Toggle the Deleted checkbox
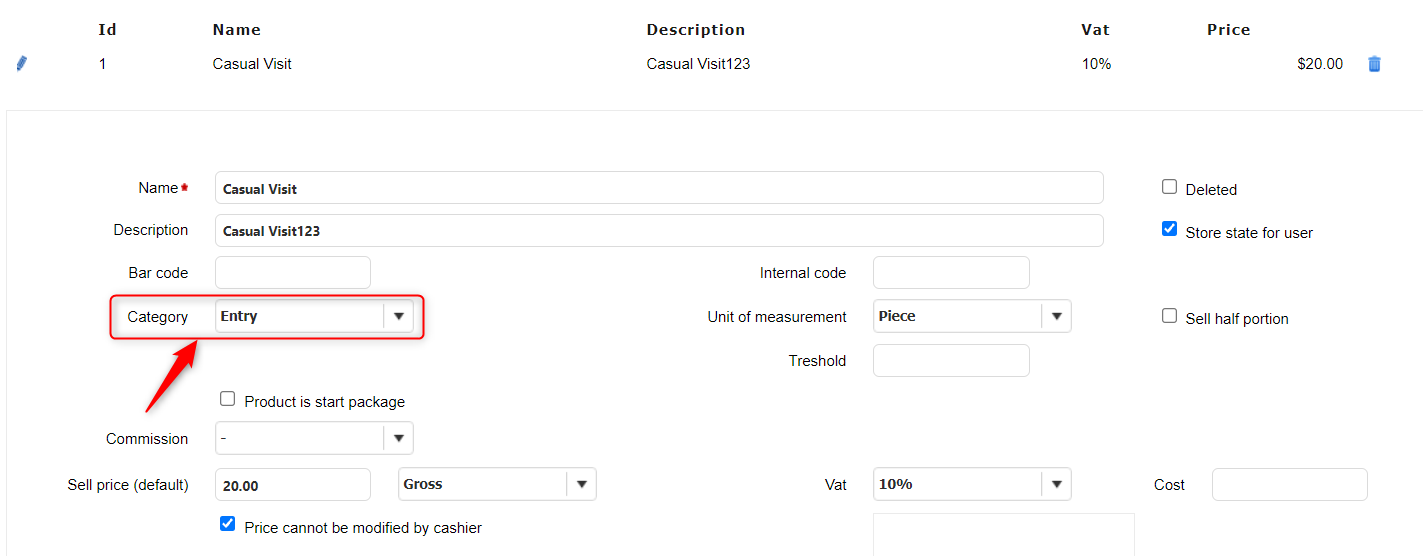The image size is (1423, 556). coord(1169,187)
